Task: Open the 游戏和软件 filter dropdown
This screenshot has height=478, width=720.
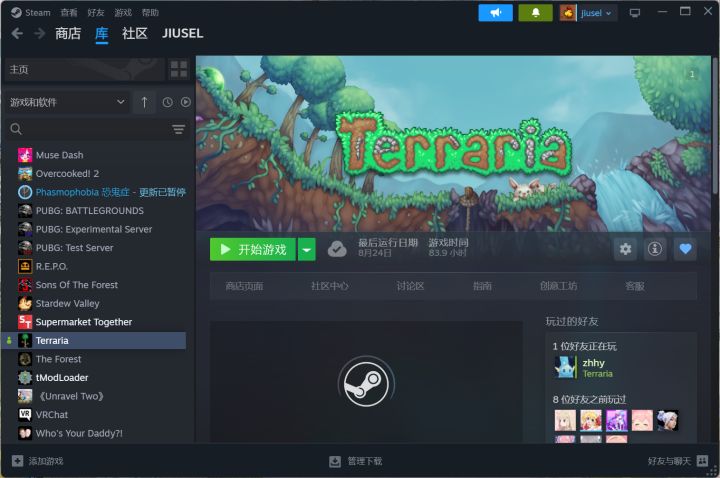Action: (68, 102)
